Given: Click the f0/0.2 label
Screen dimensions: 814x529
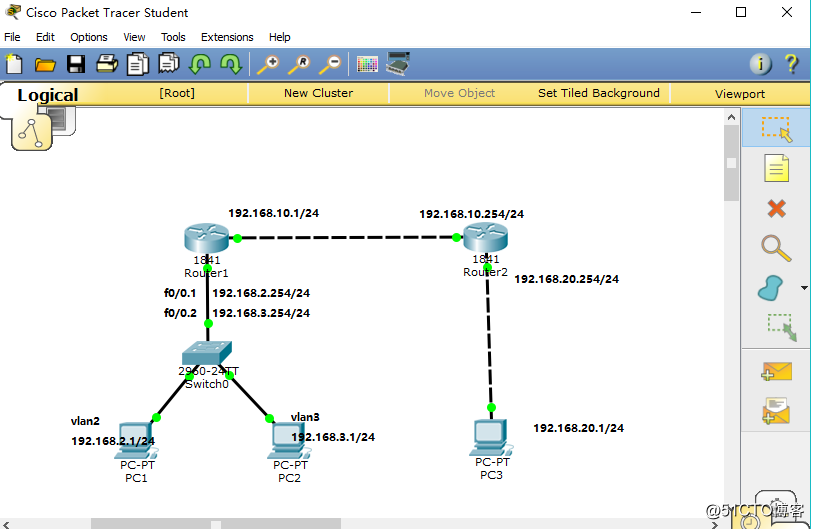Looking at the screenshot, I should tap(180, 314).
